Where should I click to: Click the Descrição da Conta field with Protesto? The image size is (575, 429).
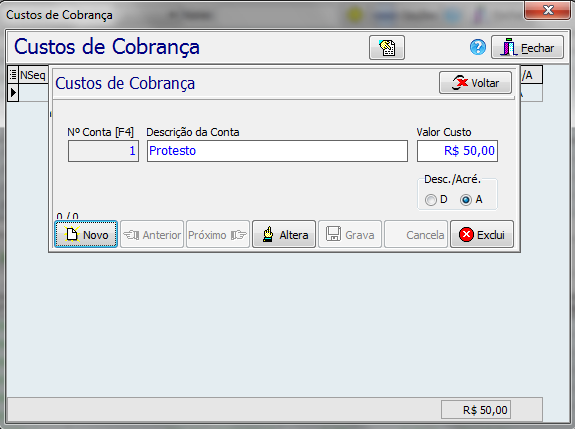(x=277, y=151)
